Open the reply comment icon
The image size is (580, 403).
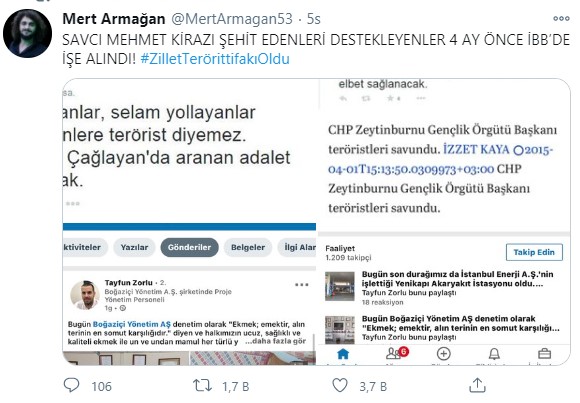[71, 386]
